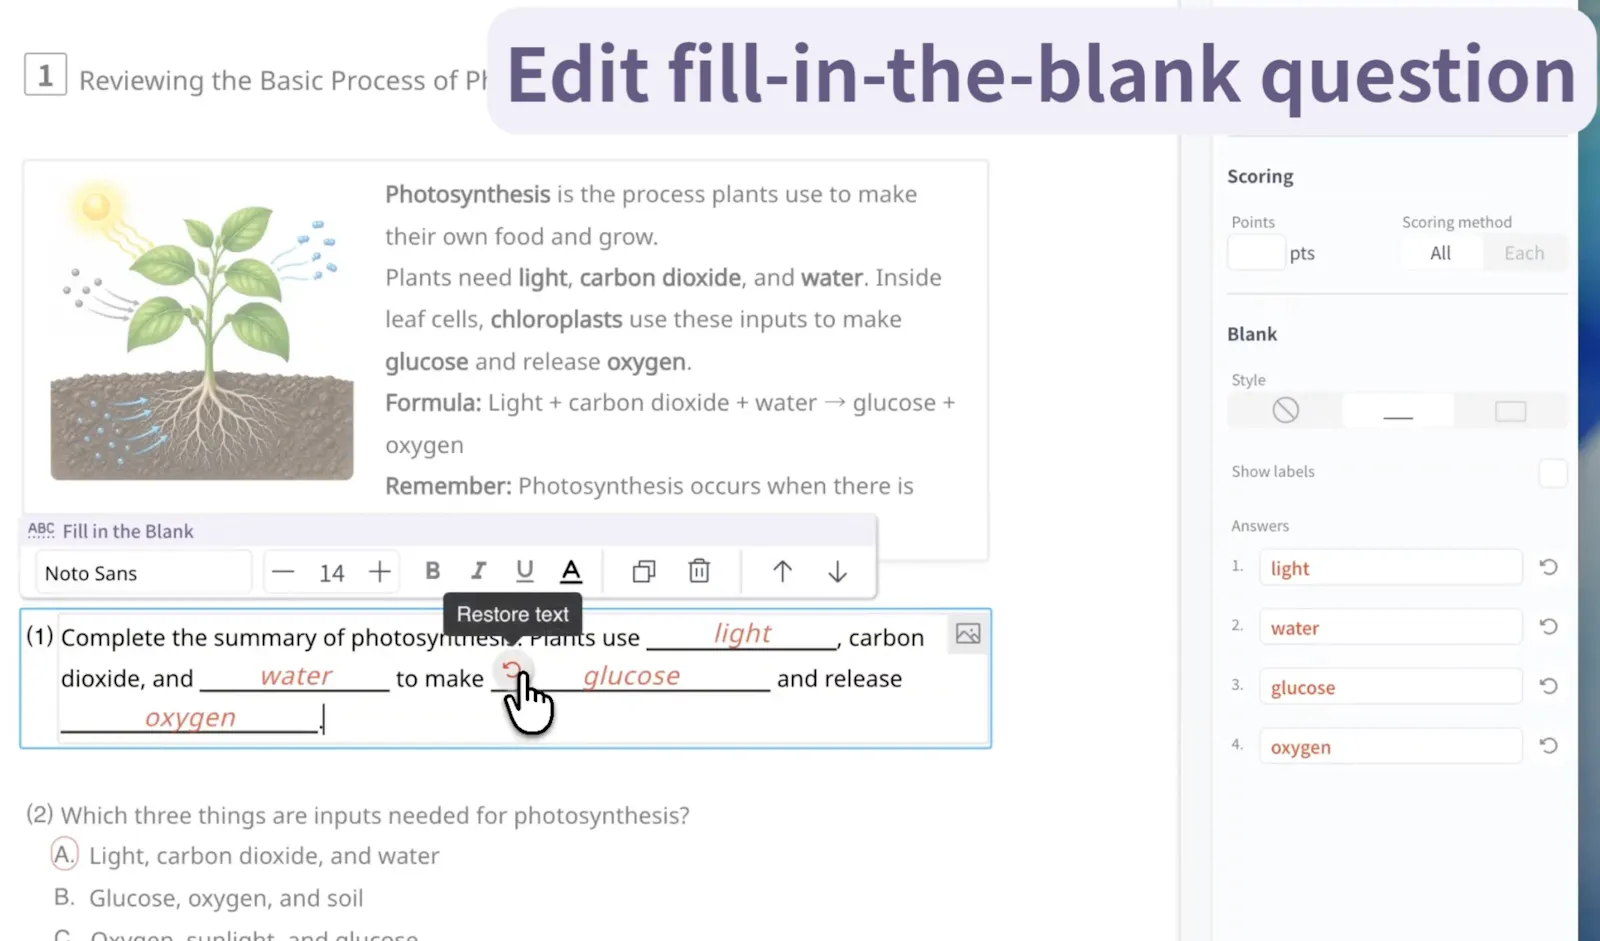Click the section title Reviewing the Basic Process
The image size is (1600, 941).
283,81
